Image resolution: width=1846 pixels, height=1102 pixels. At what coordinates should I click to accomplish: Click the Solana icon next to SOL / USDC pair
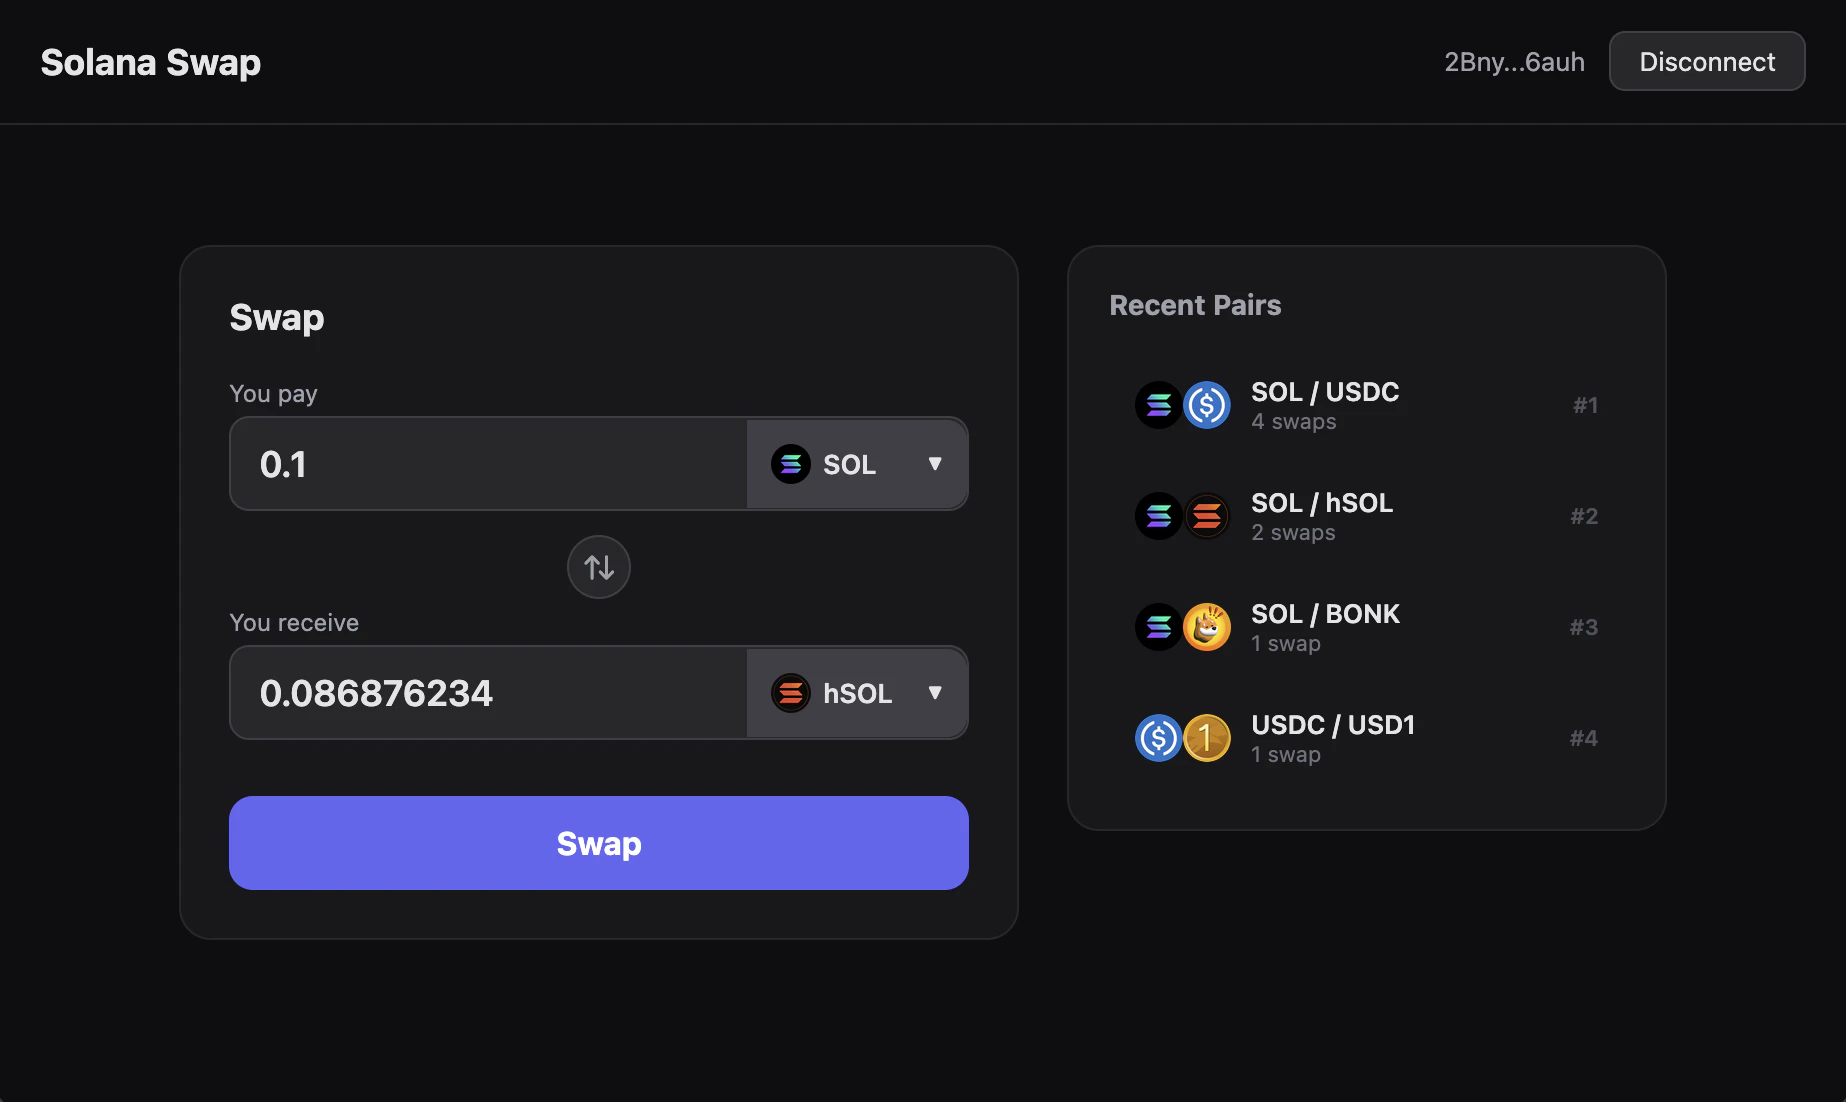click(1158, 405)
